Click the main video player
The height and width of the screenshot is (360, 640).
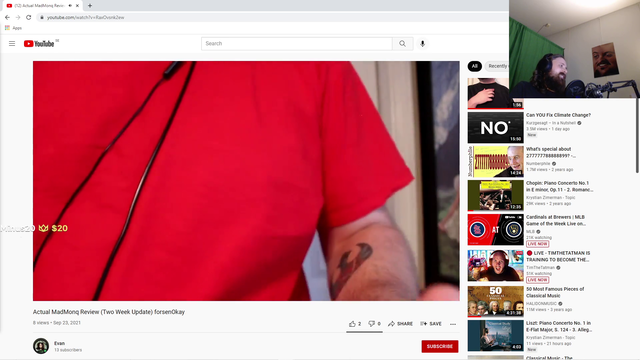(x=246, y=181)
